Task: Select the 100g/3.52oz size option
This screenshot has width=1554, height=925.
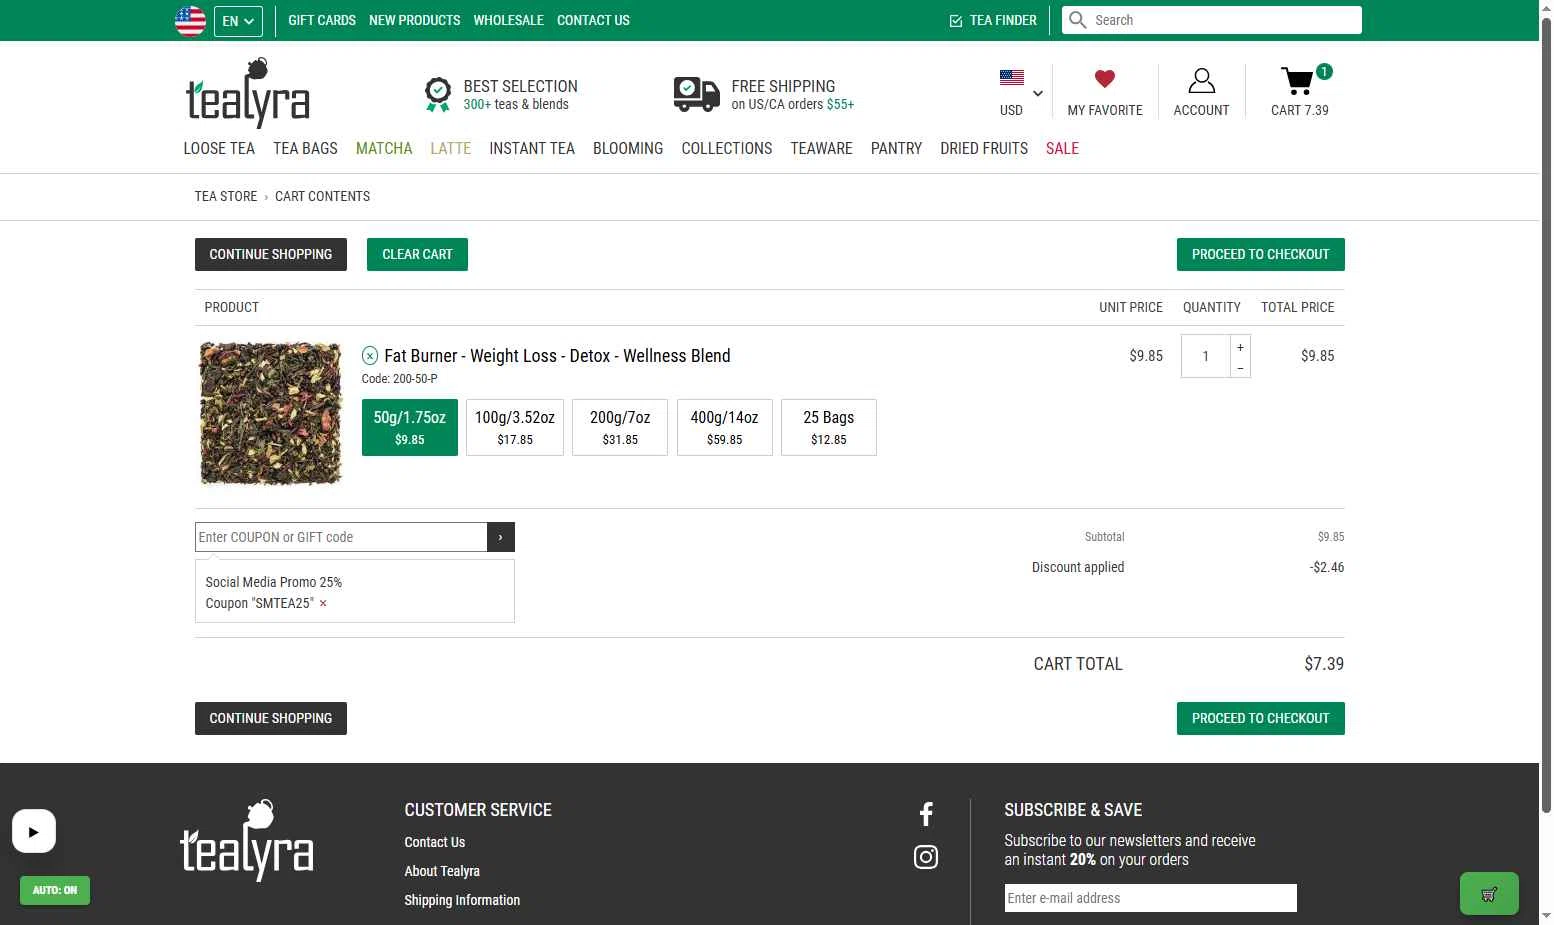Action: [x=515, y=427]
